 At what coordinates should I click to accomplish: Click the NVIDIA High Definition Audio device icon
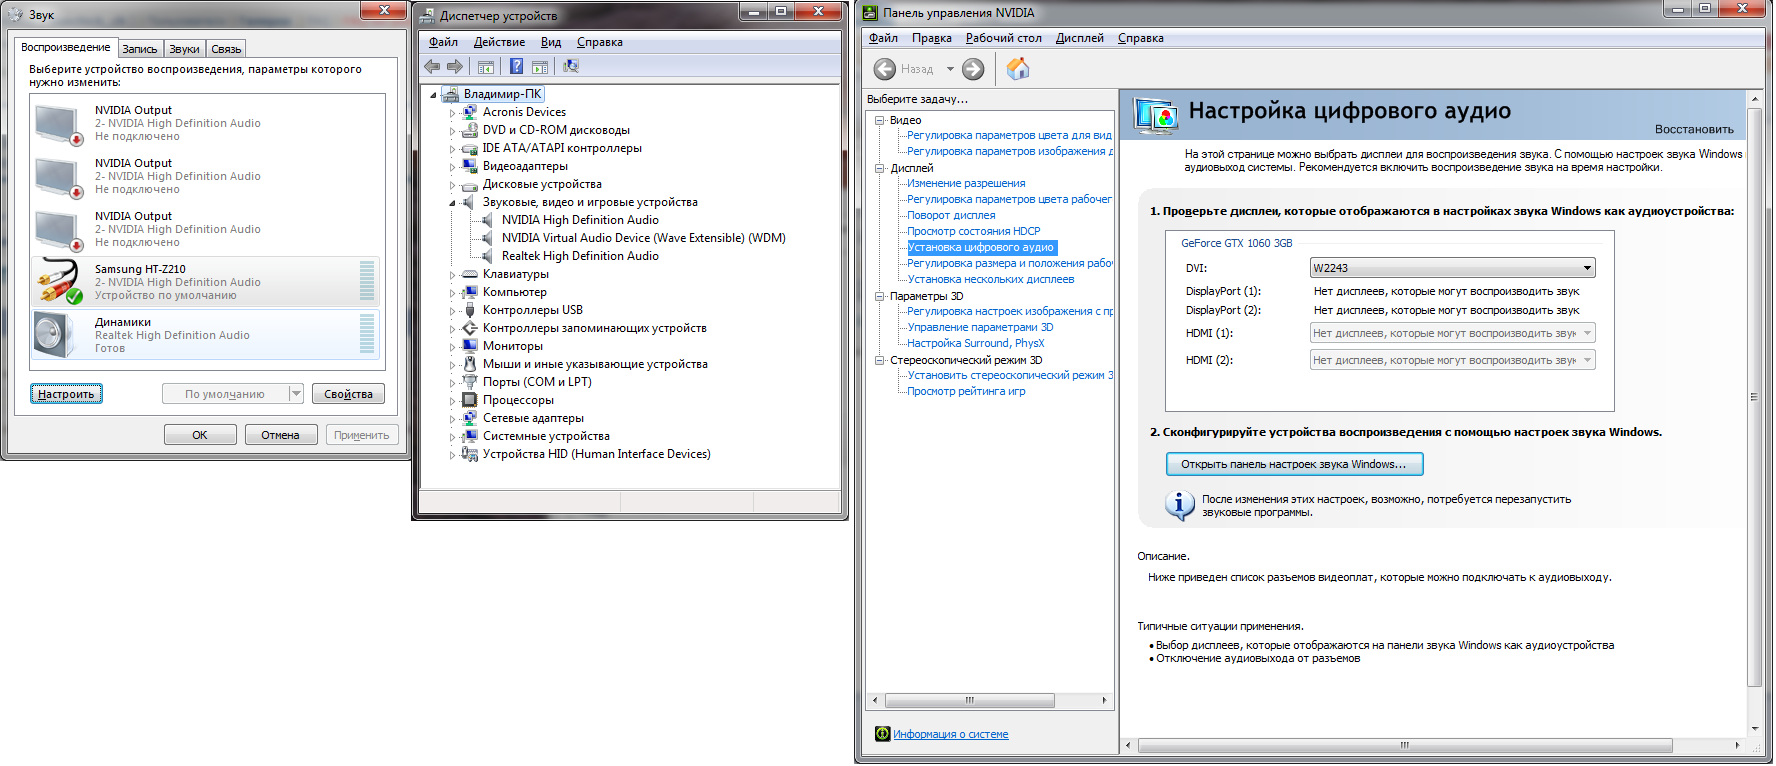(x=487, y=220)
